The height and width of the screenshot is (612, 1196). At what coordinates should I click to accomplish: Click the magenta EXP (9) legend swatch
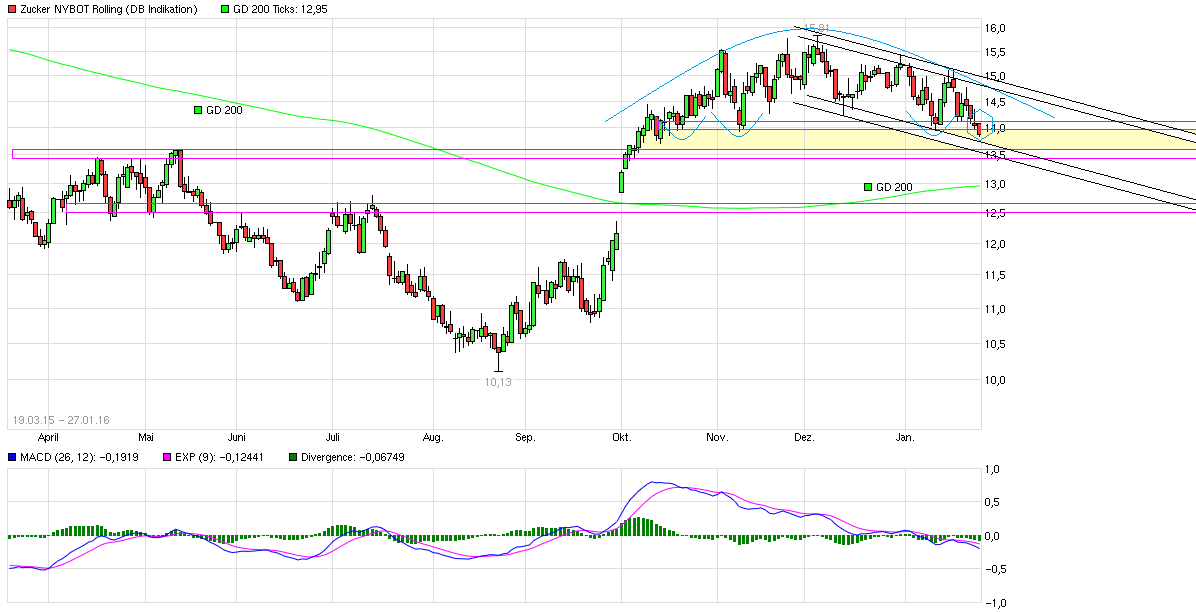(168, 457)
